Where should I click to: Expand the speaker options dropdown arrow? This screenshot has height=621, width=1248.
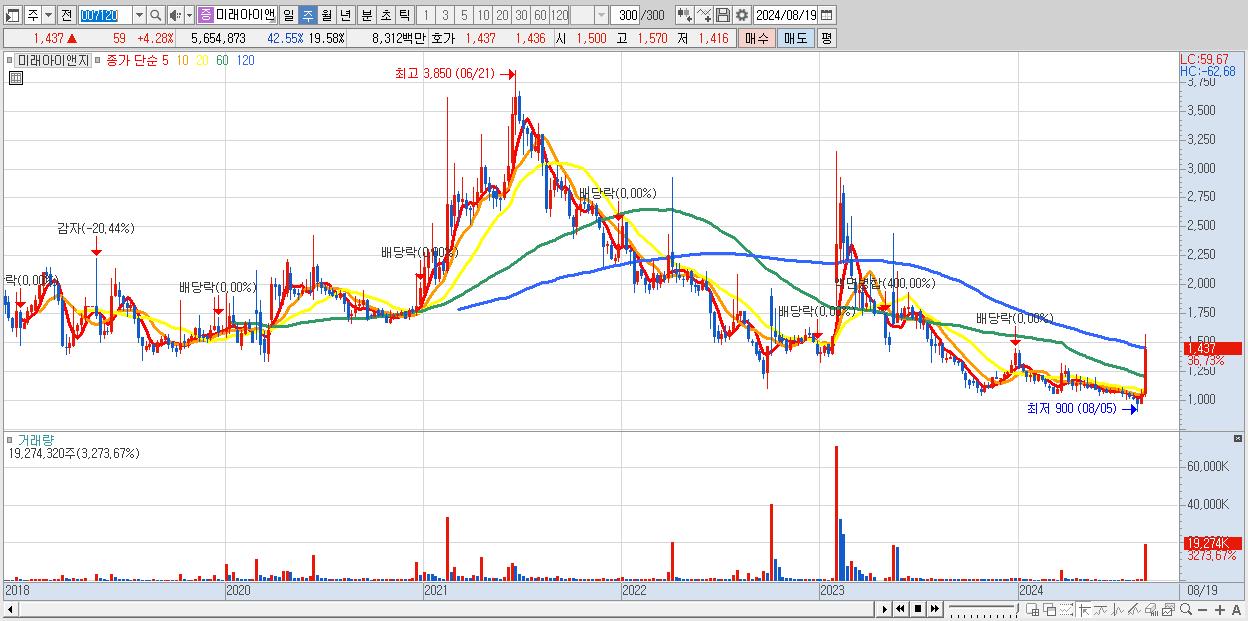189,15
